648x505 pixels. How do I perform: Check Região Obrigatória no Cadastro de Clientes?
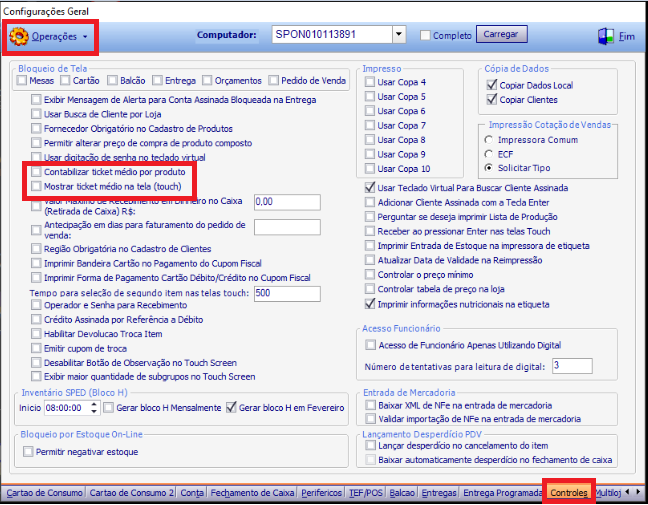coord(36,248)
